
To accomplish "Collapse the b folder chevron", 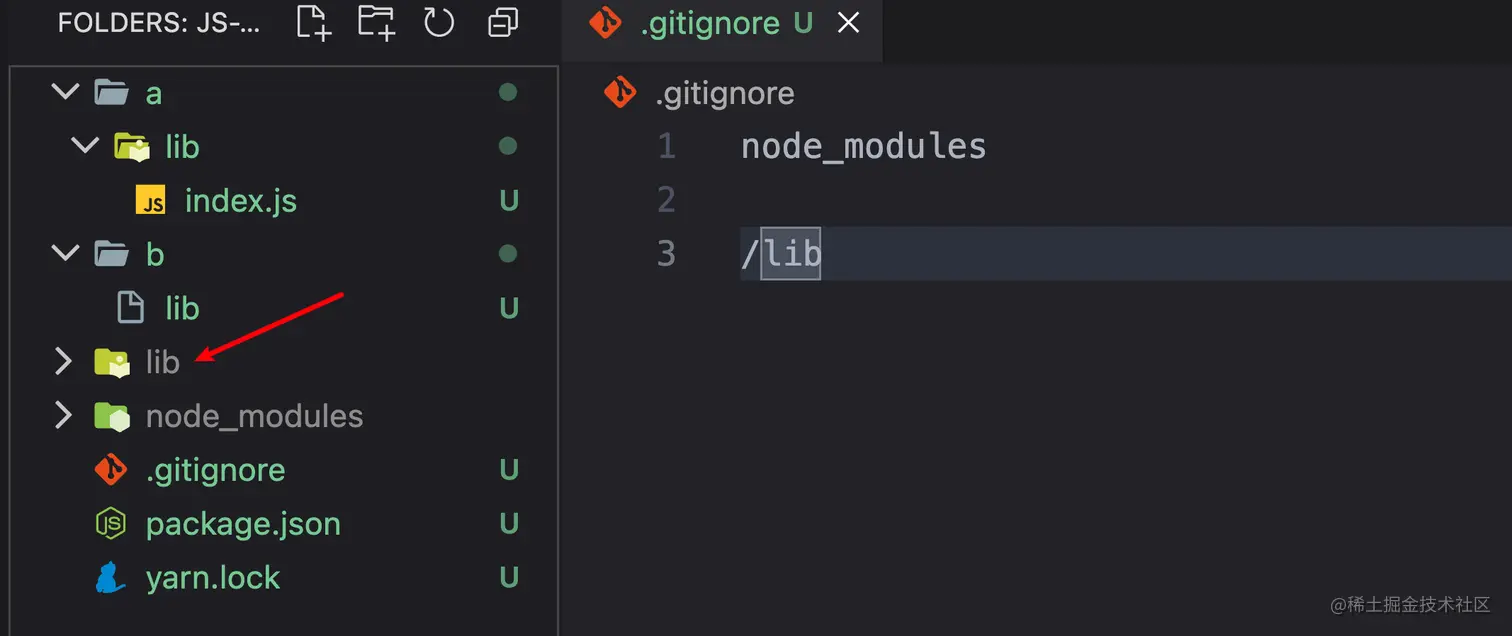I will coord(64,254).
